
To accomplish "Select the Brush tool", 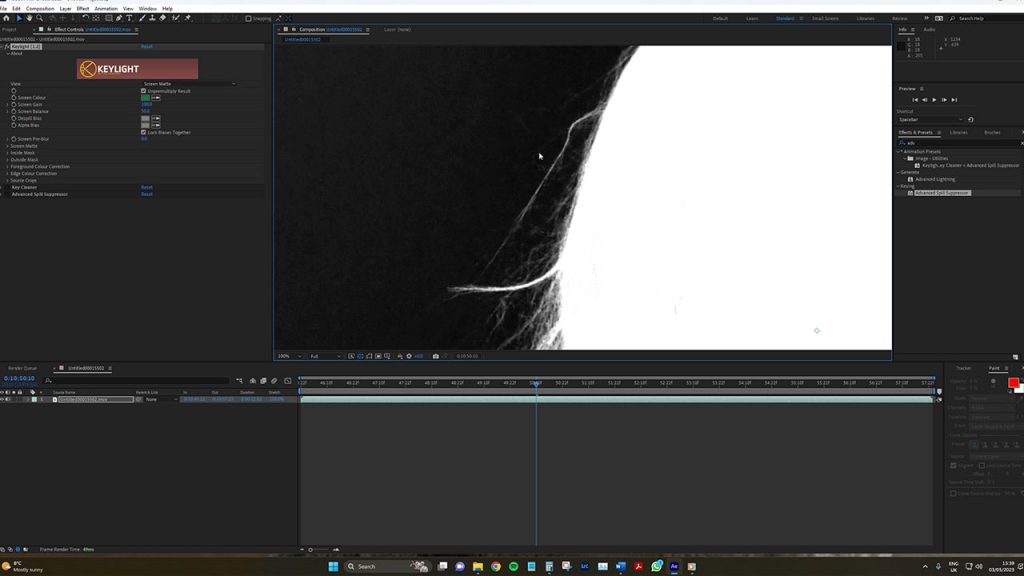I will [142, 18].
